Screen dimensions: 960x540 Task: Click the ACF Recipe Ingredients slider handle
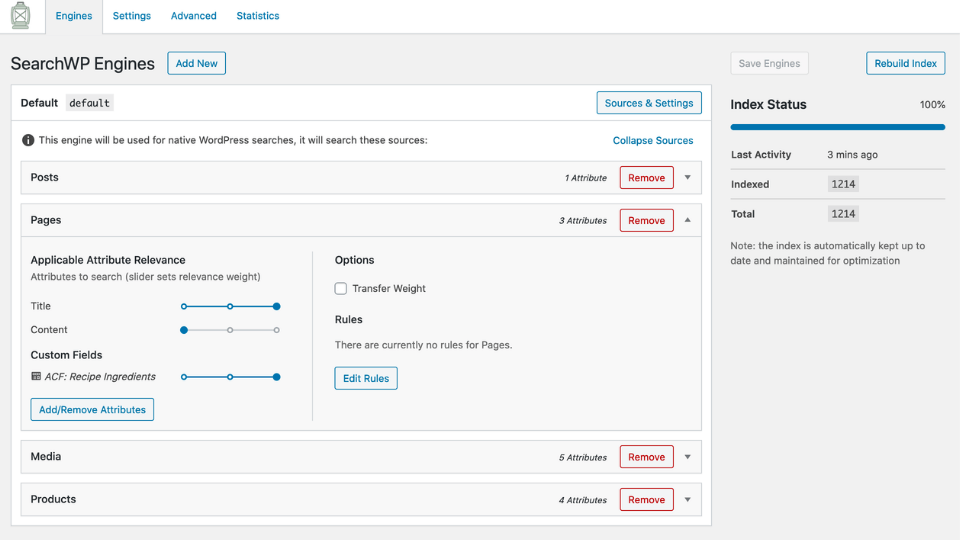pyautogui.click(x=277, y=377)
